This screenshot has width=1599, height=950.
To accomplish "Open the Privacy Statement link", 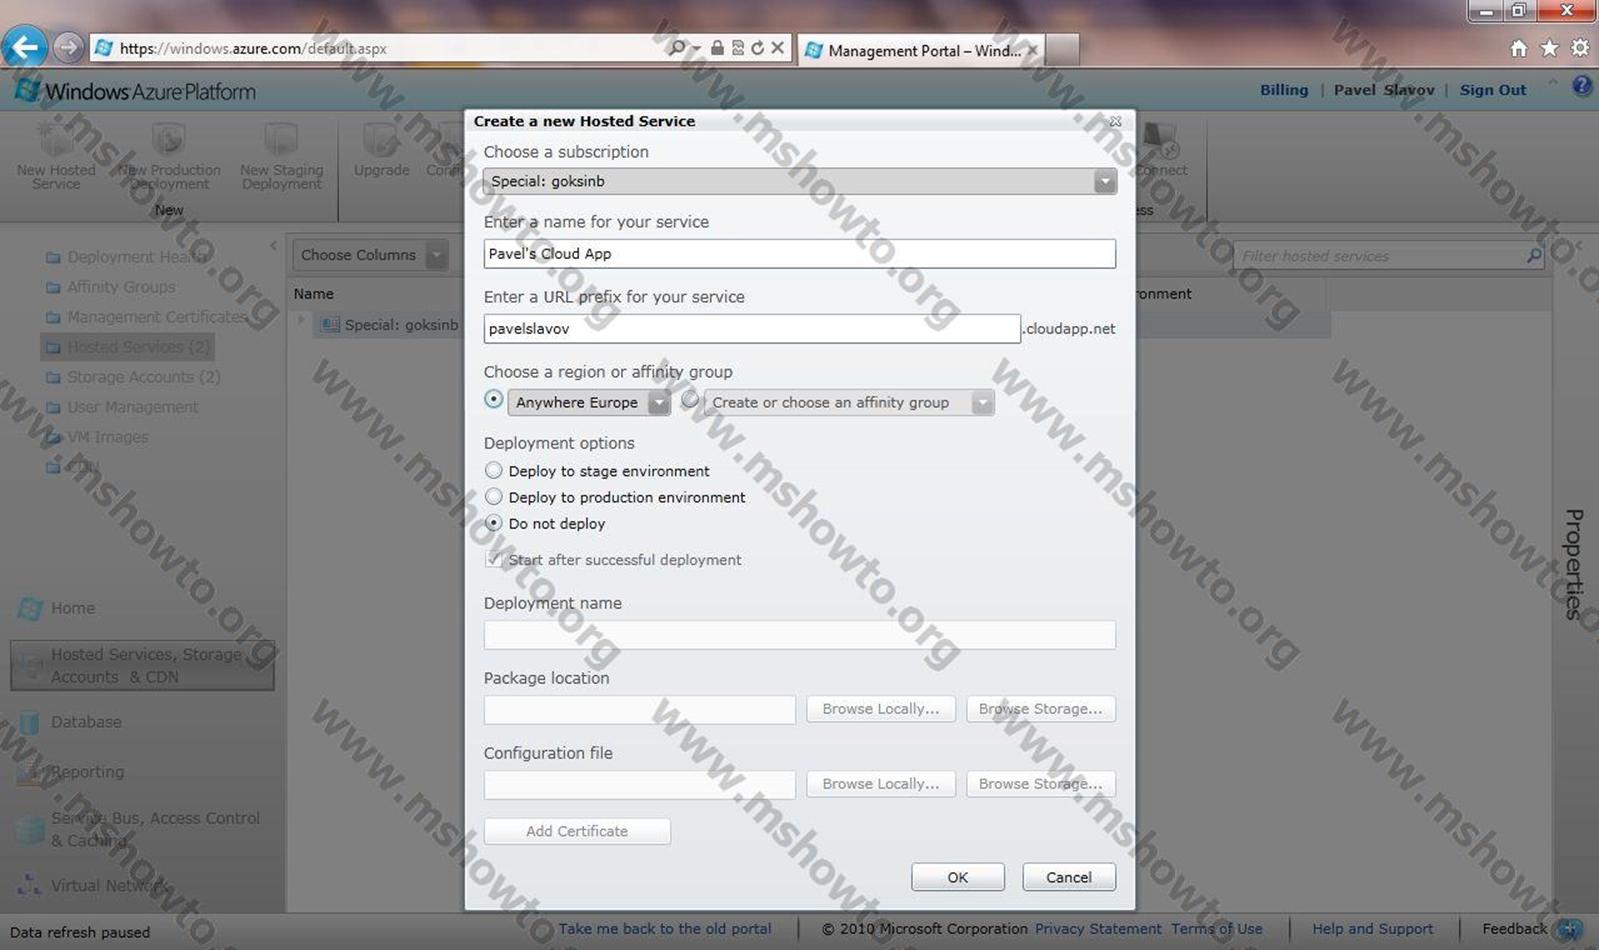I will tap(1098, 929).
